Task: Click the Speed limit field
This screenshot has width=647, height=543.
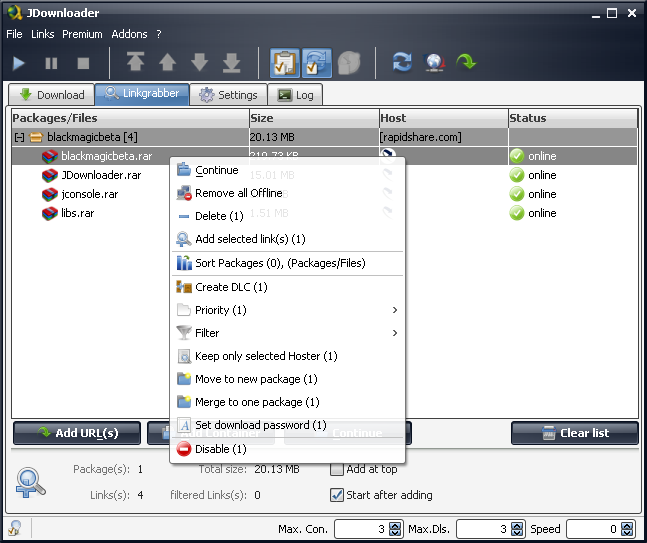Action: click(x=593, y=529)
